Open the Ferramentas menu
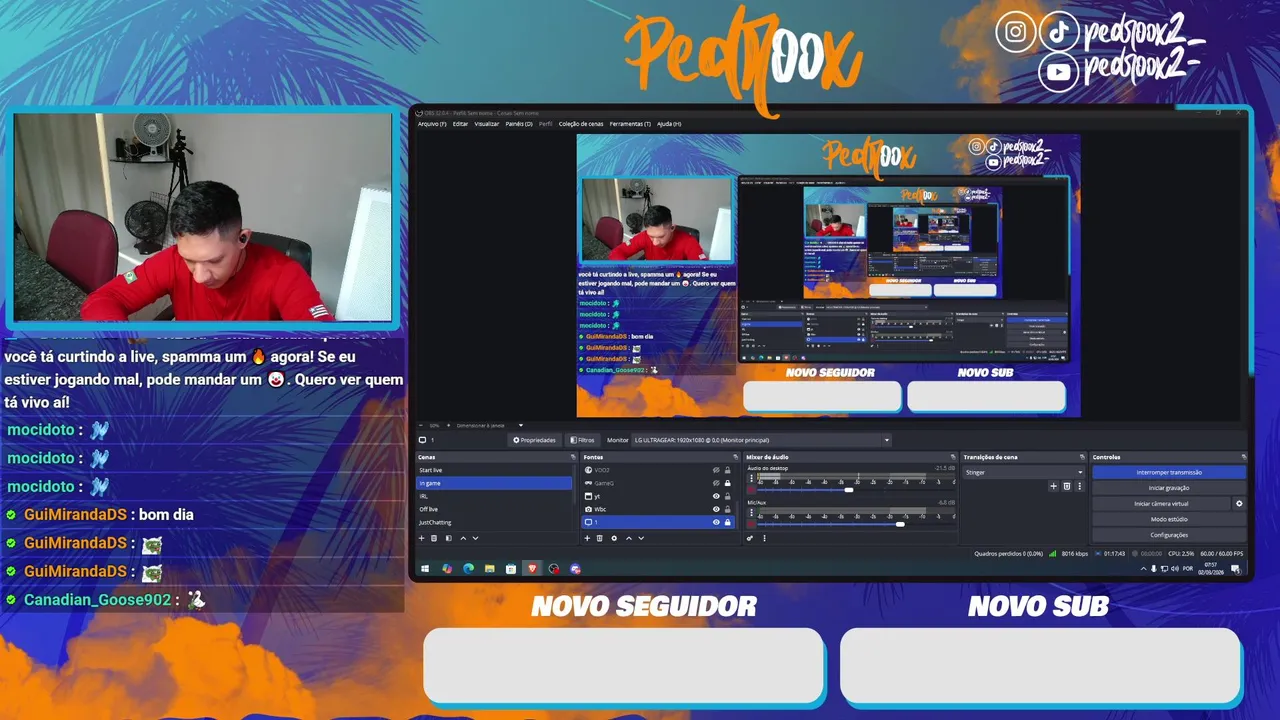1280x720 pixels. point(630,124)
